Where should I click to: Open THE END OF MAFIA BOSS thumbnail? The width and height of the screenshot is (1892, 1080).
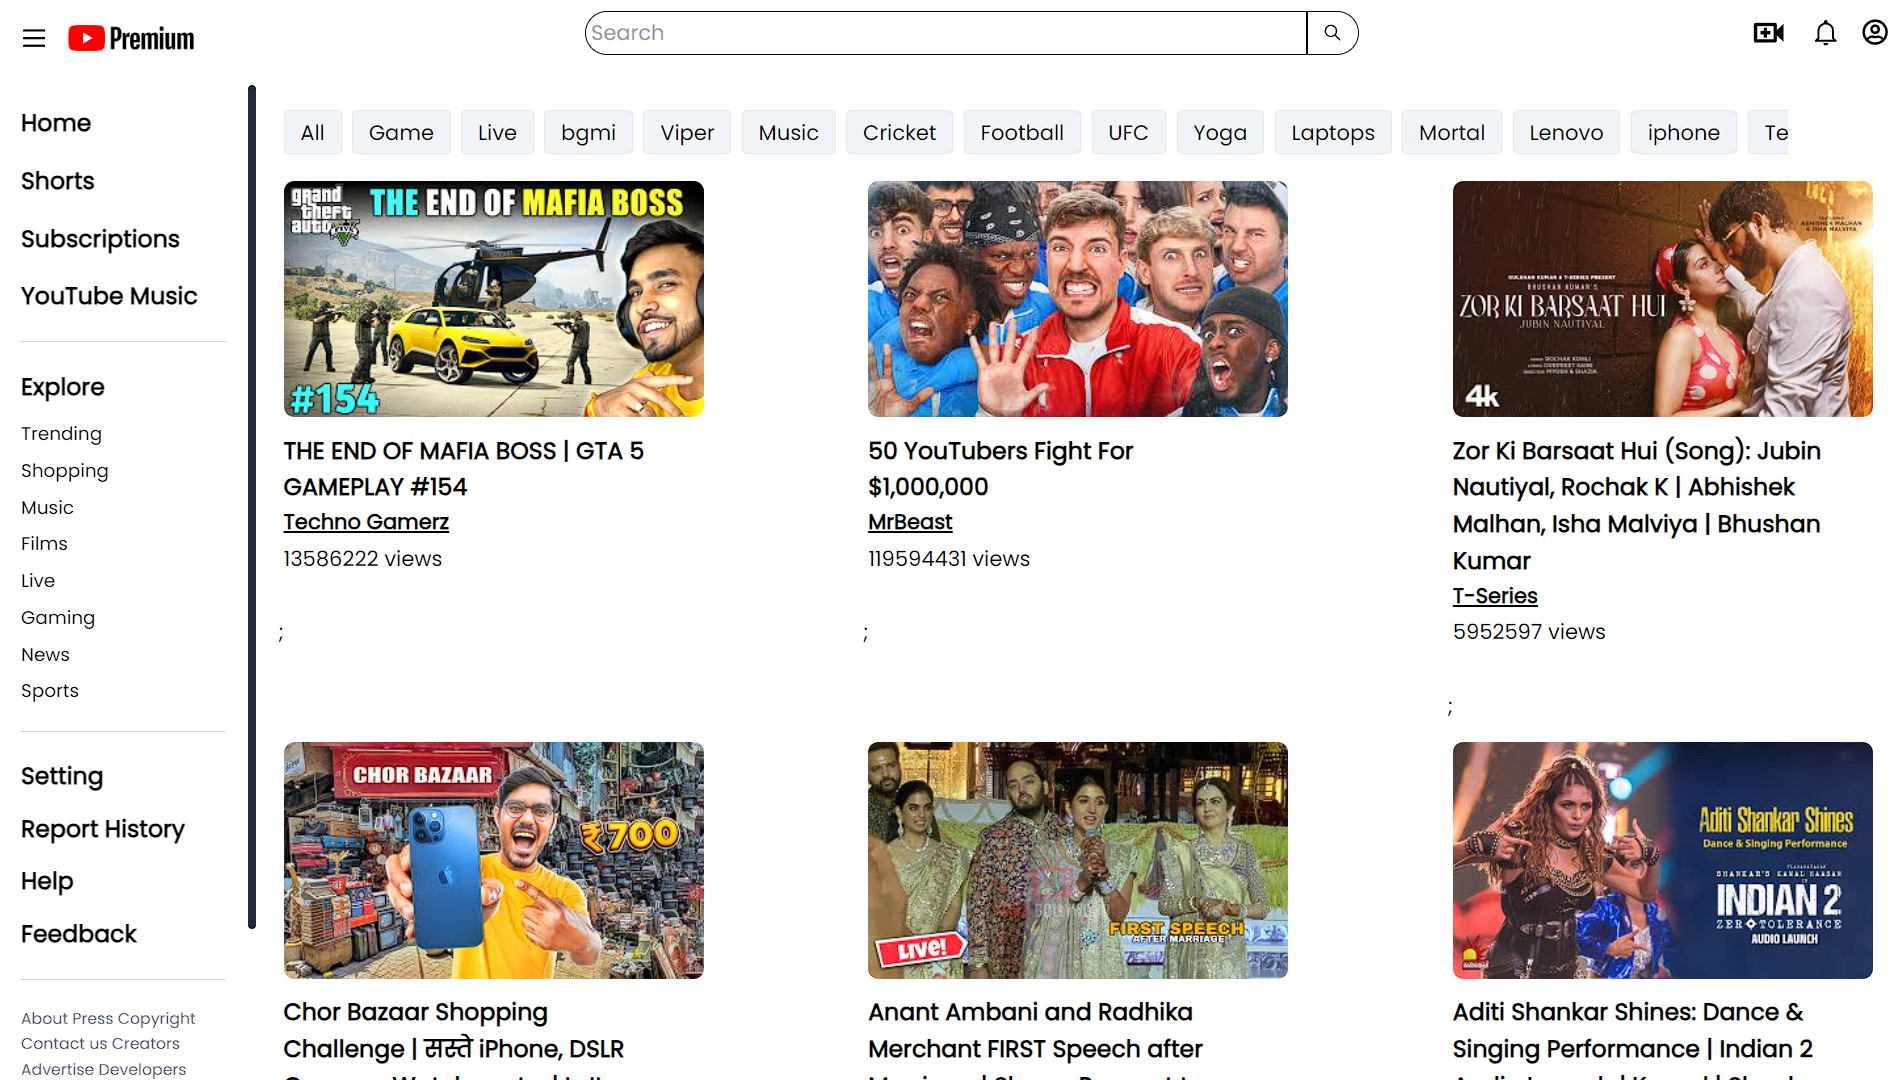coord(494,299)
